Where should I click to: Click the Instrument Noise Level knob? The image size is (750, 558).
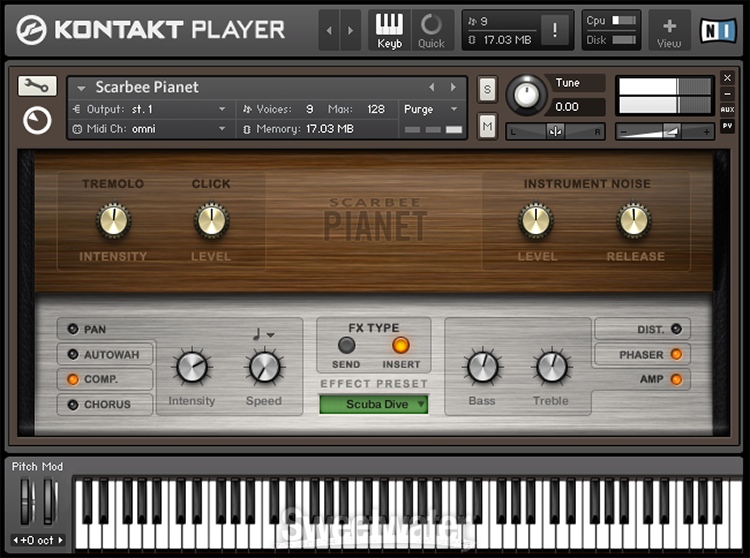pos(536,220)
